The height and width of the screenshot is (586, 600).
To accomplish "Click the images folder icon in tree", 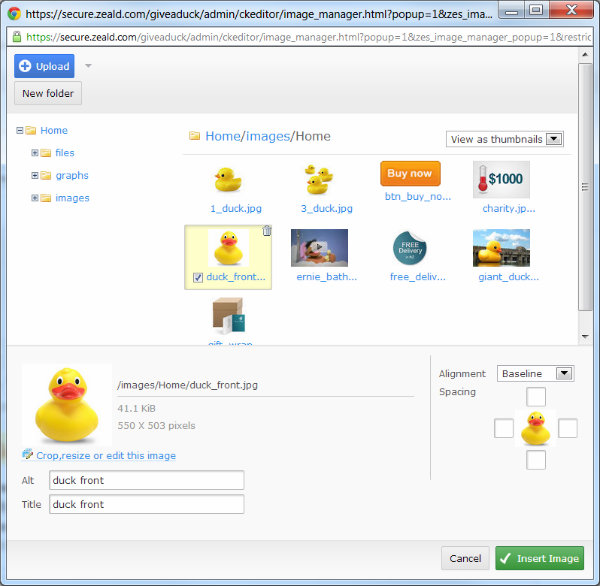I will [46, 198].
